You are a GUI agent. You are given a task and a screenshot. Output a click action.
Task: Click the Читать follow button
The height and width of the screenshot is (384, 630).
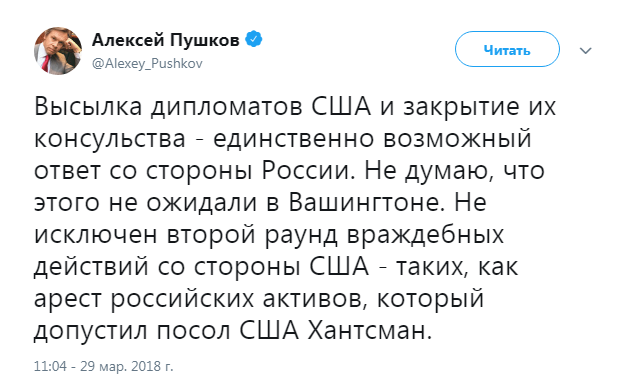(x=507, y=49)
